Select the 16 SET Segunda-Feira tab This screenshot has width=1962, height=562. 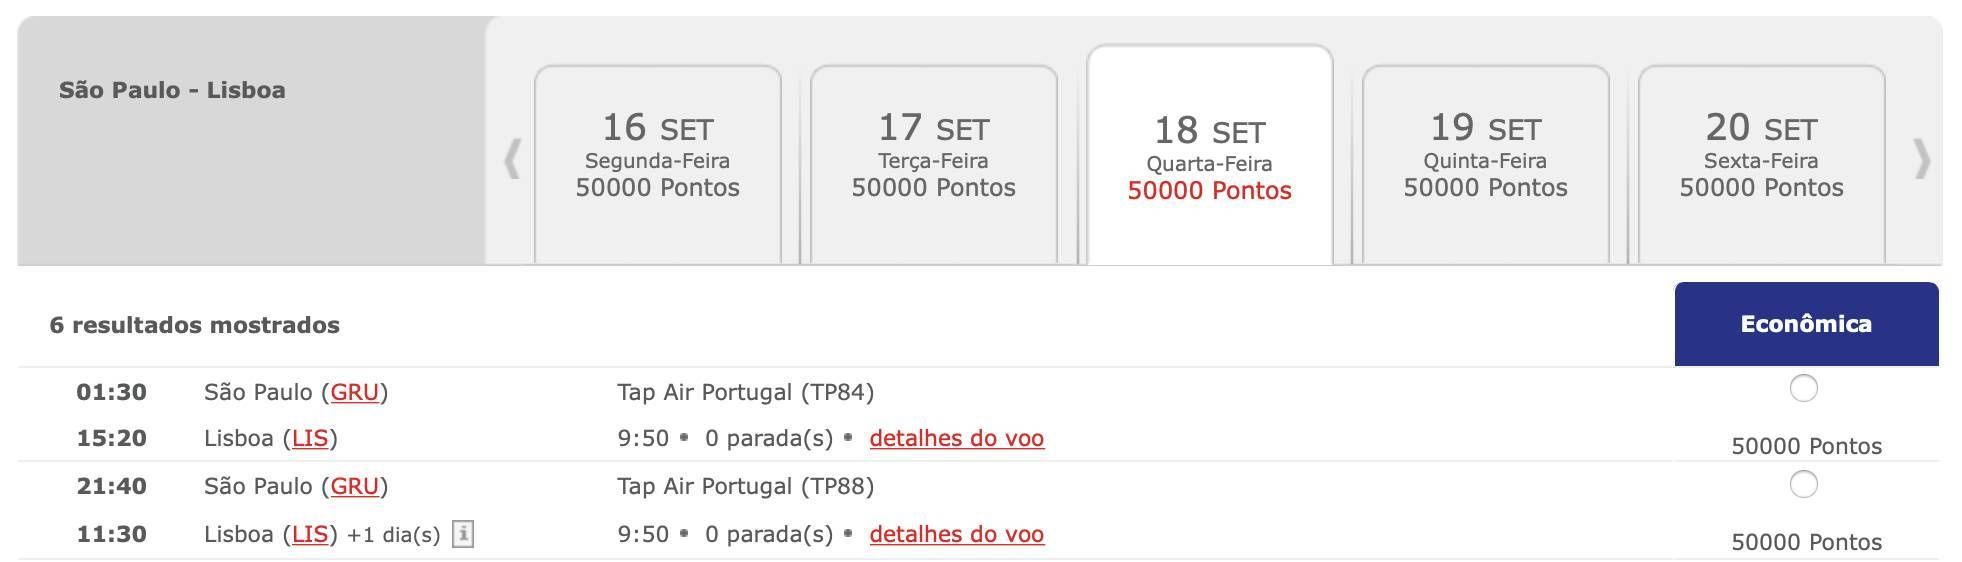pos(658,165)
